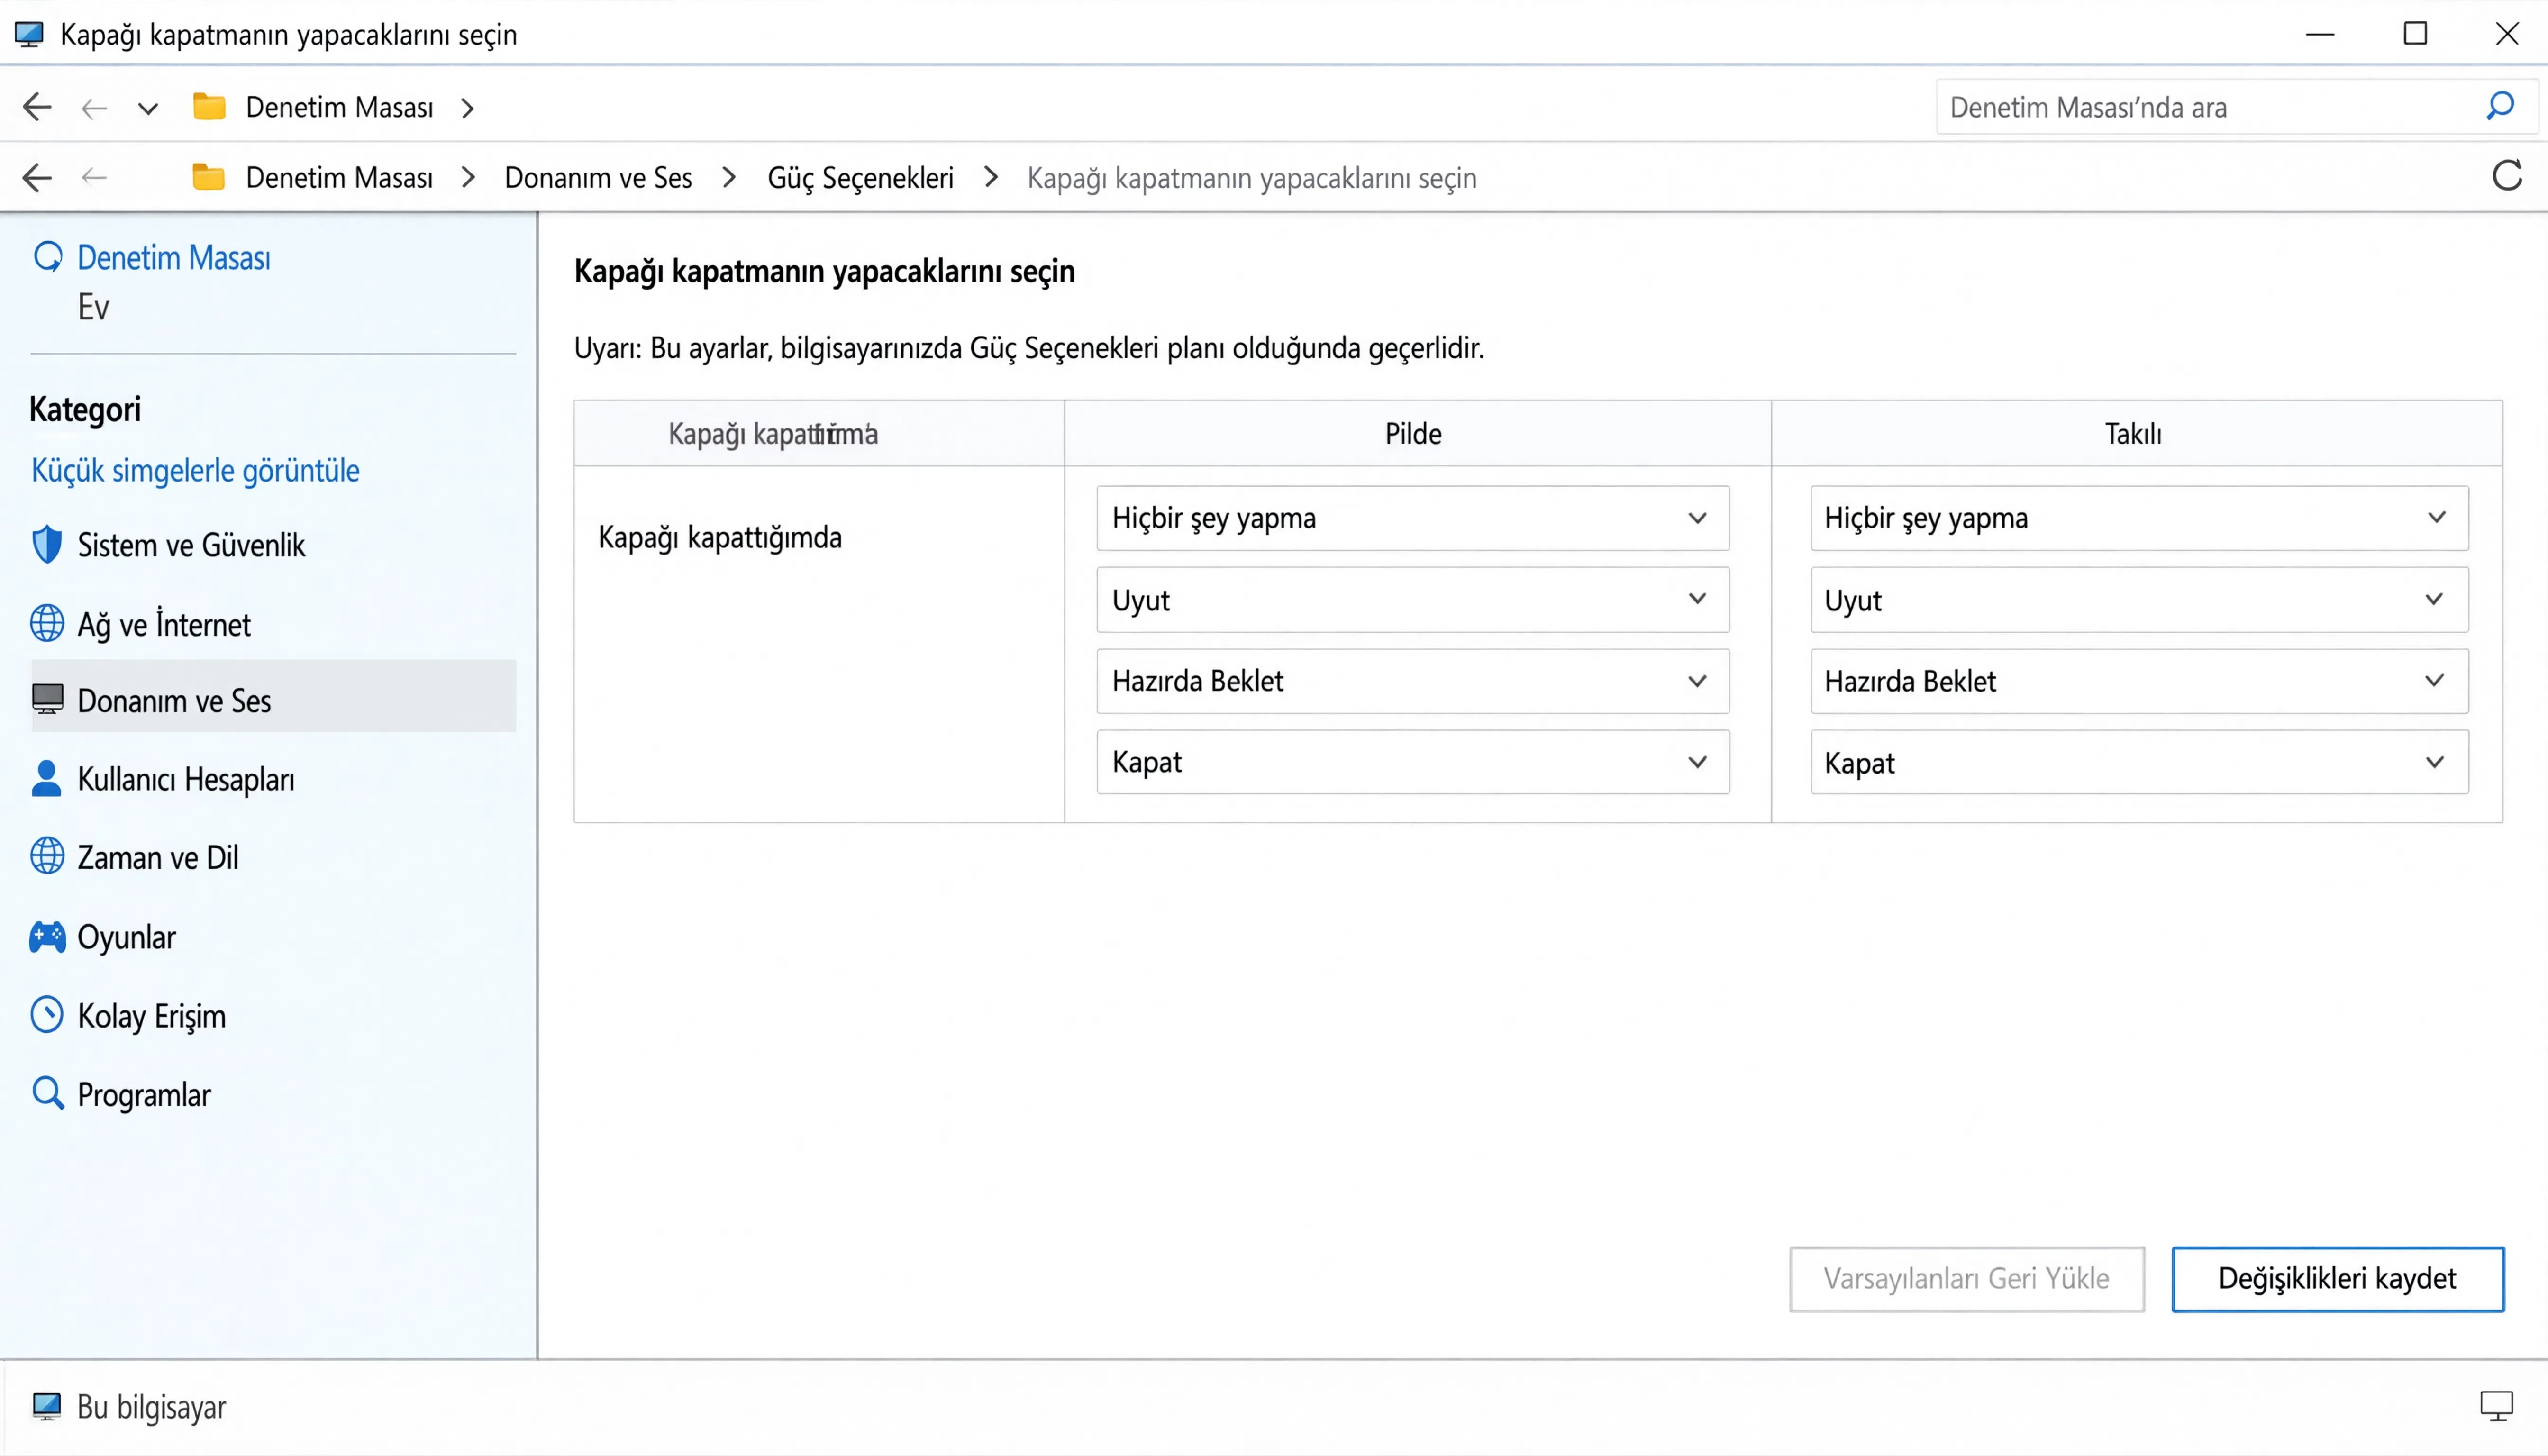
Task: Save with the 'Değişiklikleri kaydet' button
Action: (2337, 1279)
